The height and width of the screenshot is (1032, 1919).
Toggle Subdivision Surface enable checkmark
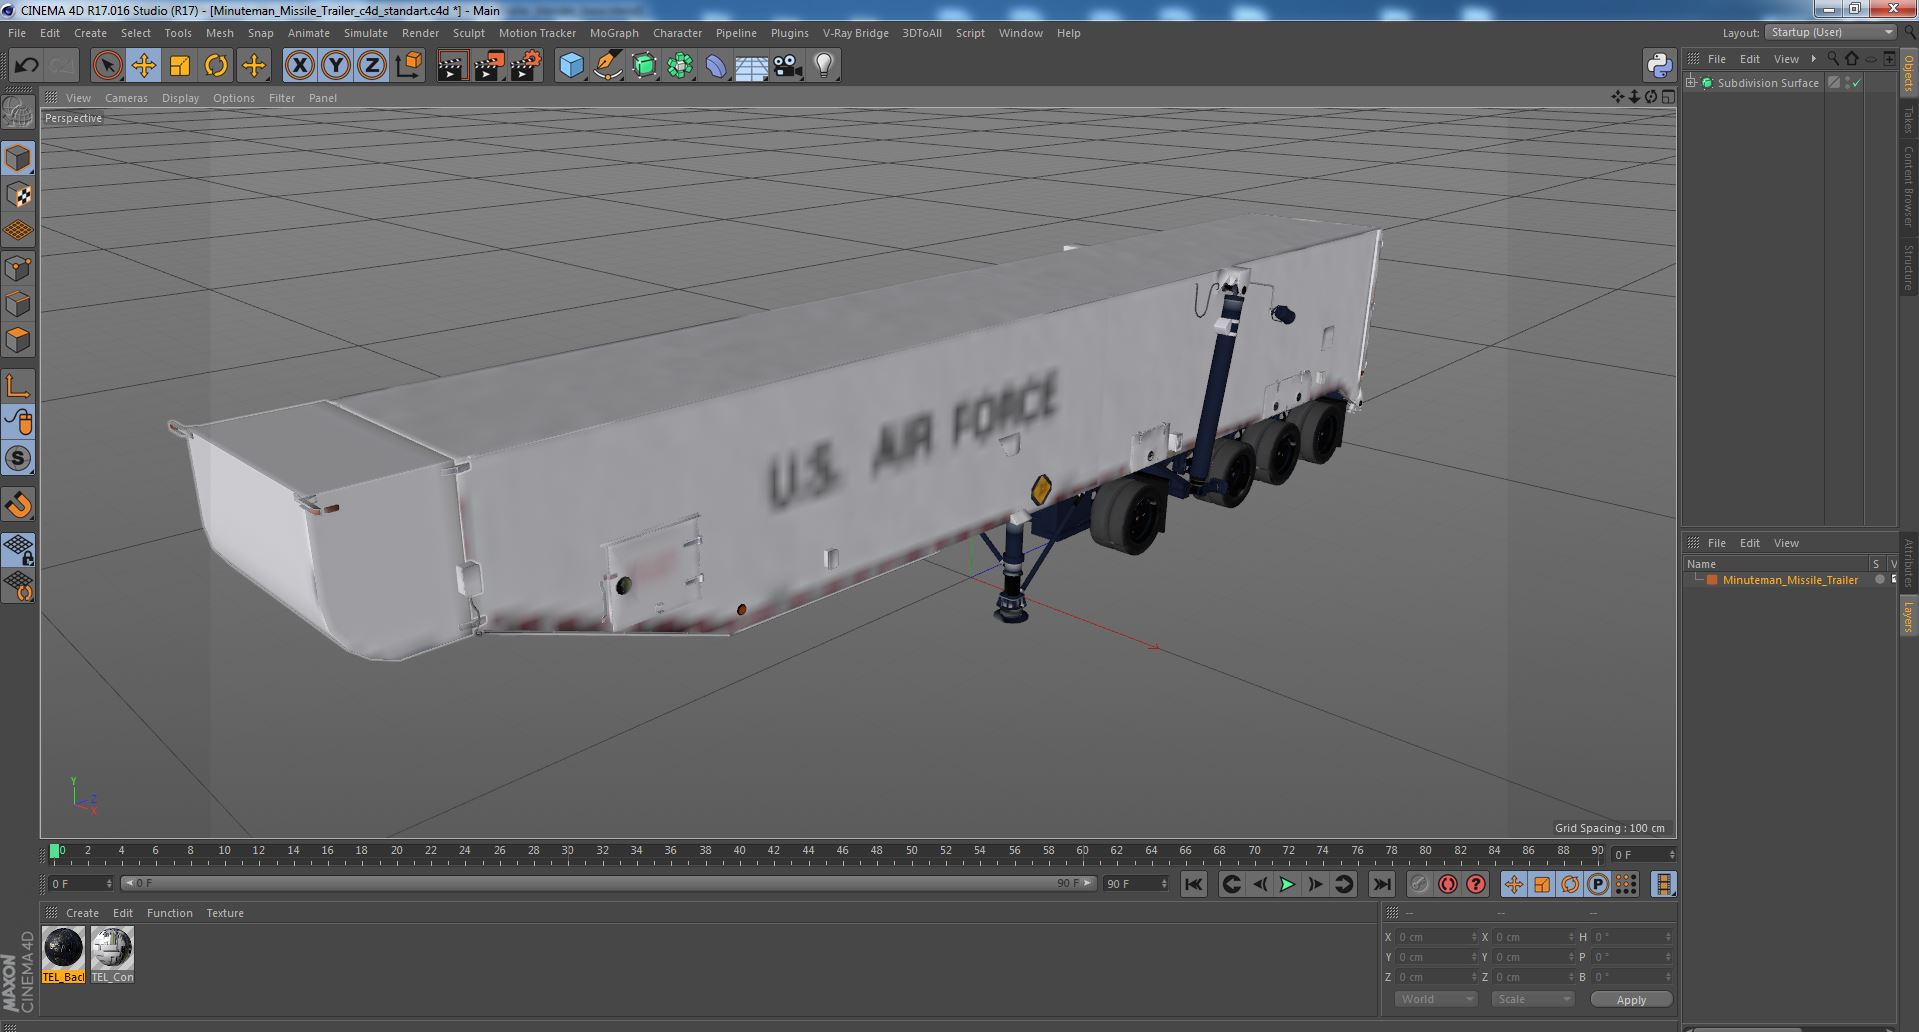click(x=1857, y=83)
